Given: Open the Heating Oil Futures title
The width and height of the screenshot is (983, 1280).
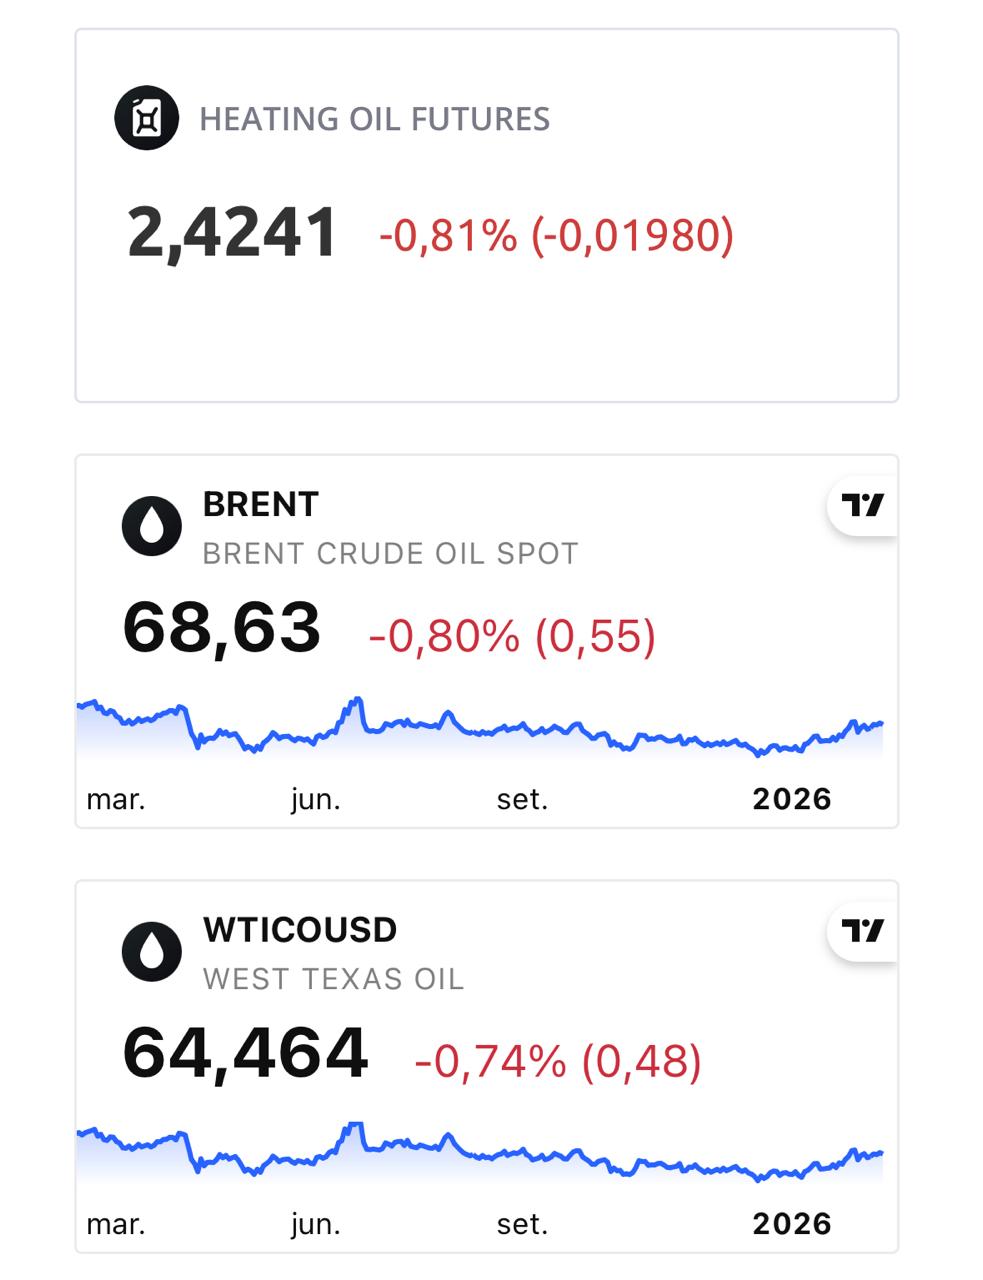Looking at the screenshot, I should 374,119.
